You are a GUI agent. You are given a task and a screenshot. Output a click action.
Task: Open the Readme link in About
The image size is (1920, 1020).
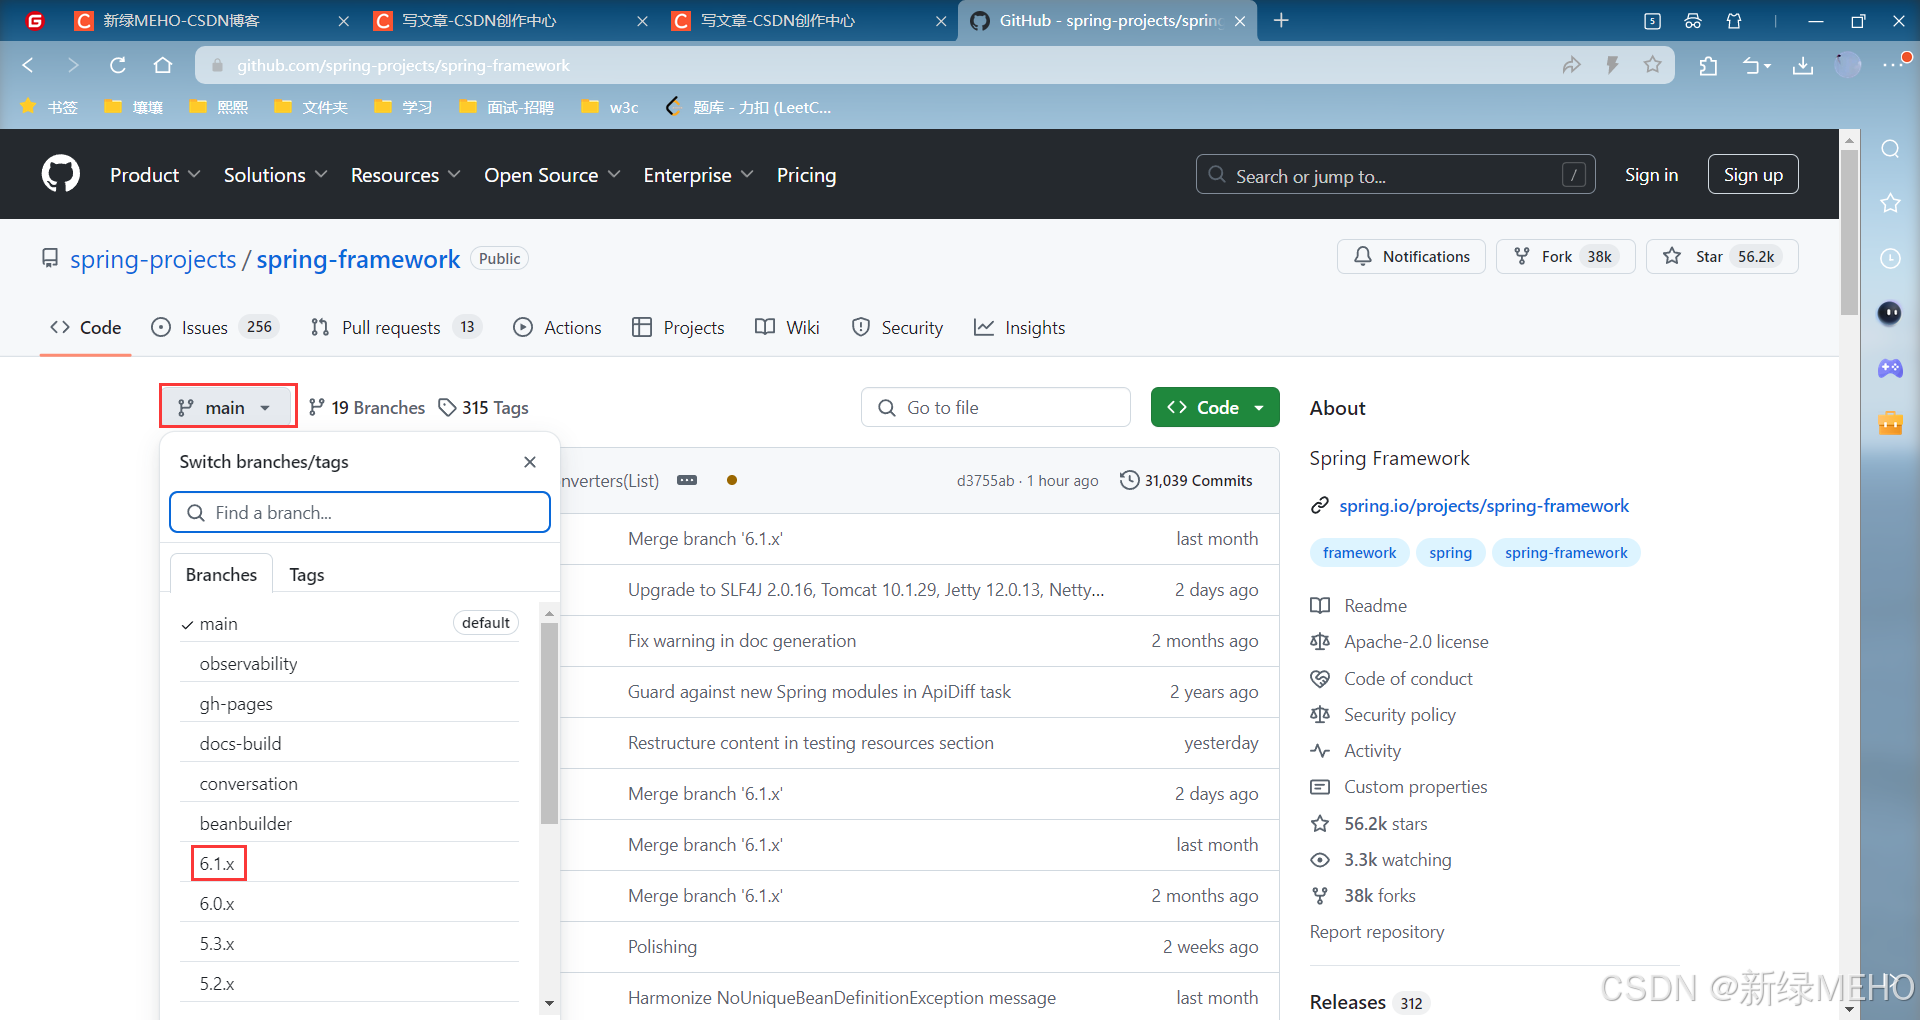[x=1375, y=605]
